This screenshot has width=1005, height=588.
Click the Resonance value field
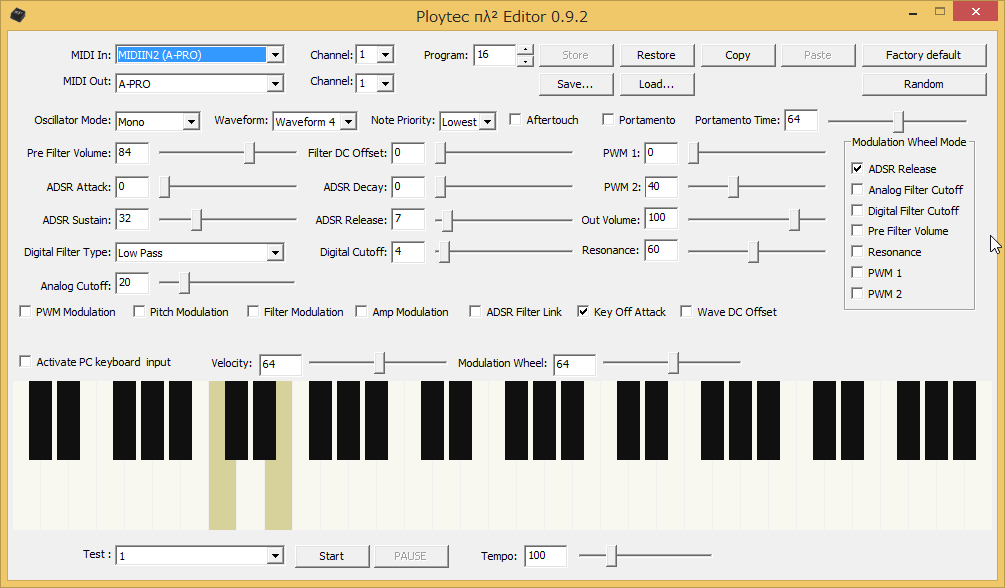661,250
